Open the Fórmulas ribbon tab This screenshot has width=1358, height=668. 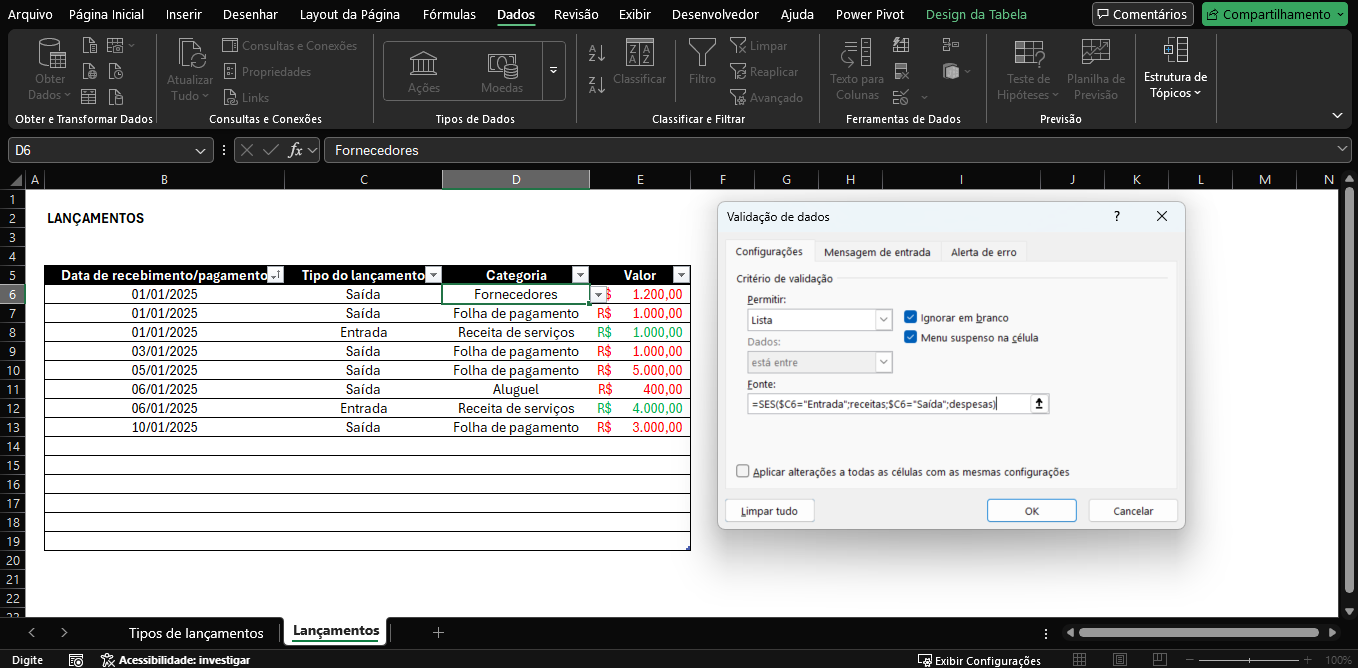click(x=449, y=14)
